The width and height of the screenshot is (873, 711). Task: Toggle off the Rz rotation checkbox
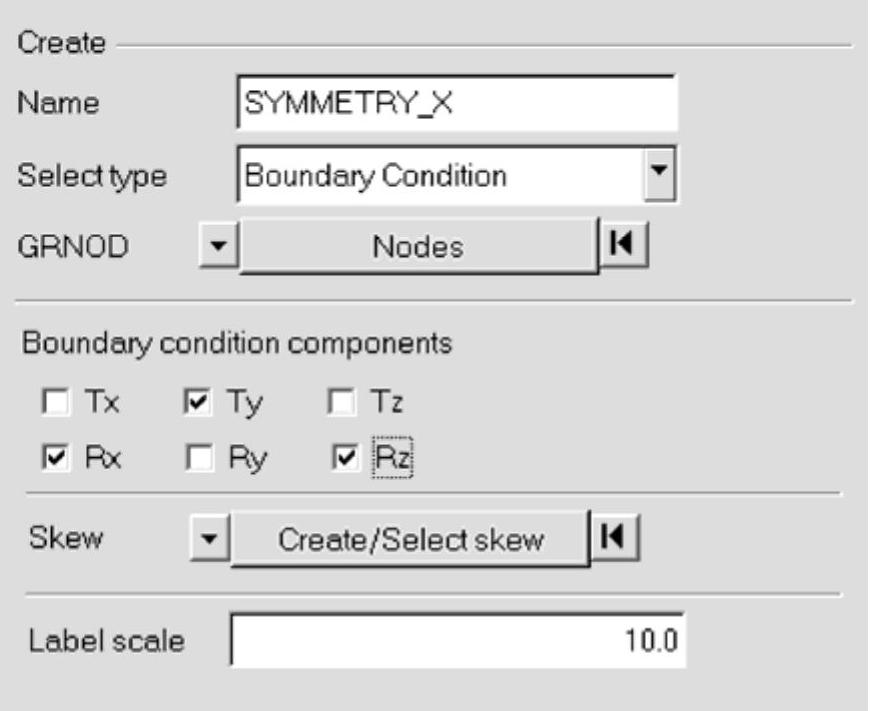click(341, 459)
